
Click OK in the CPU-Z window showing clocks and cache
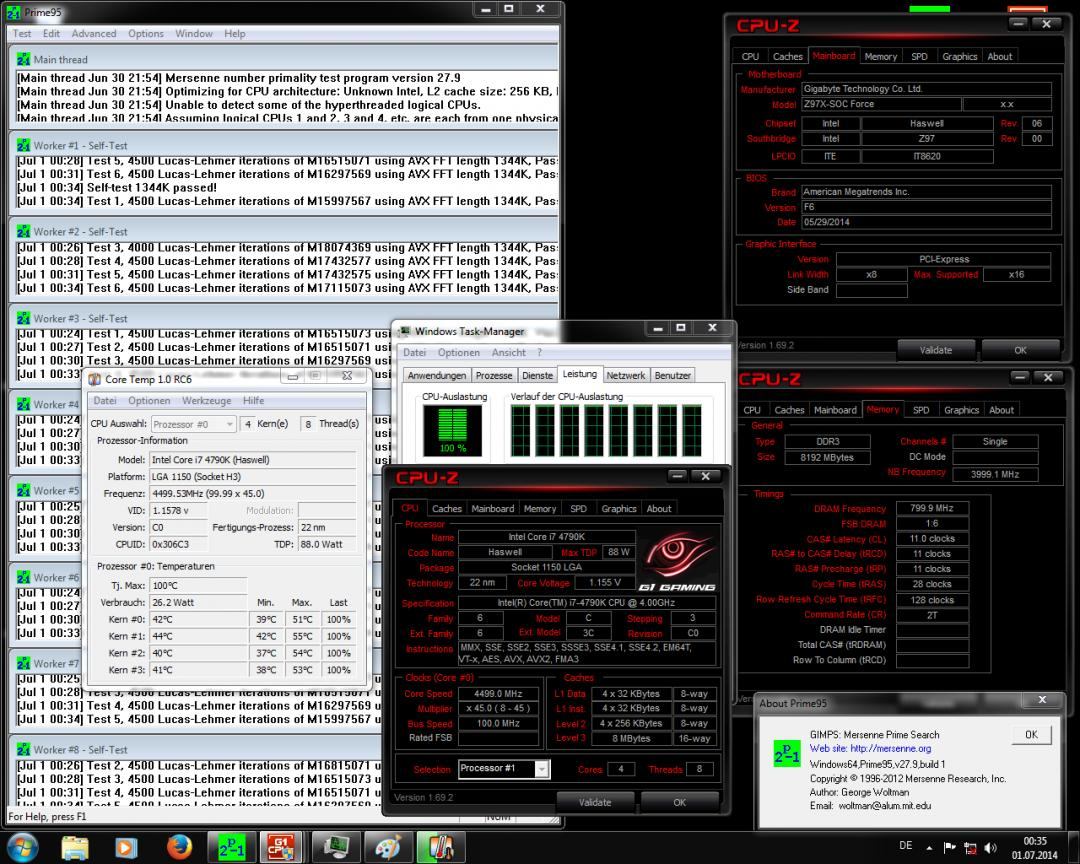click(680, 803)
